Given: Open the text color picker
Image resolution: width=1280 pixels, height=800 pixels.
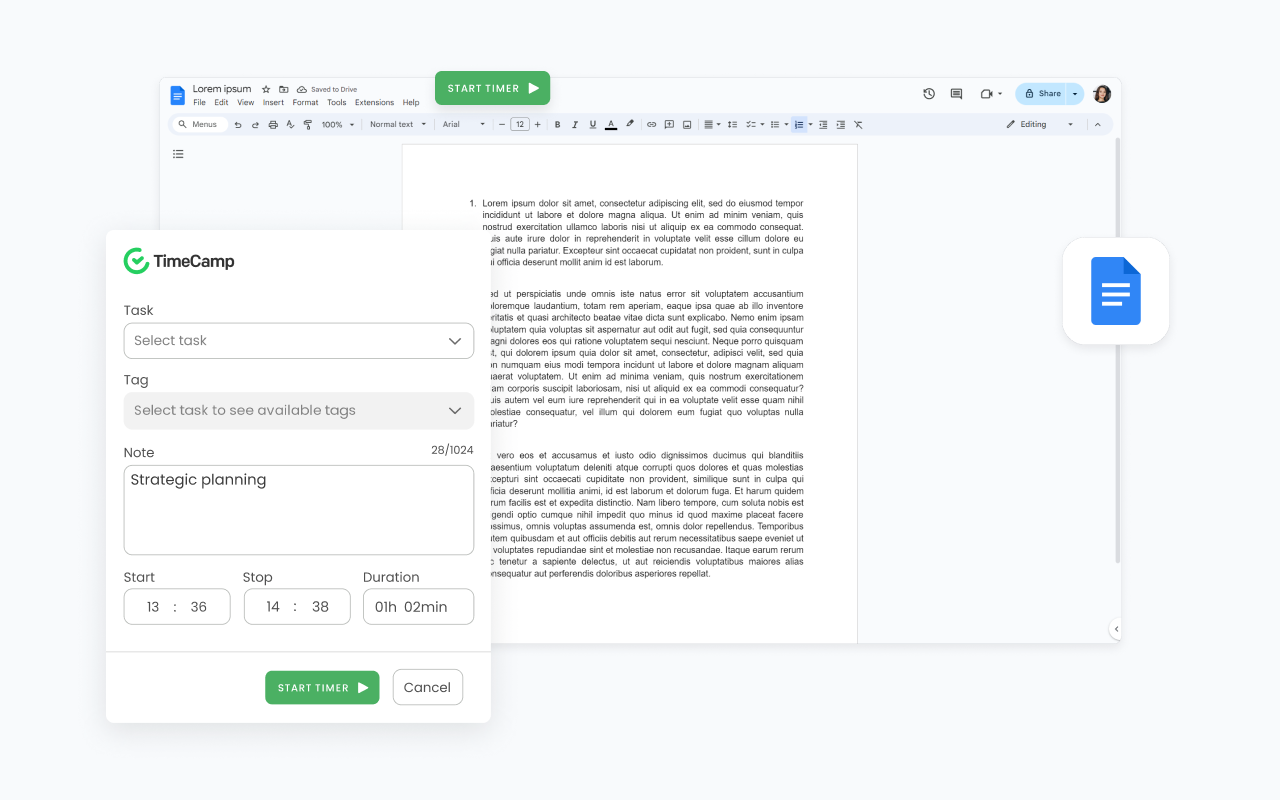Looking at the screenshot, I should coord(610,123).
